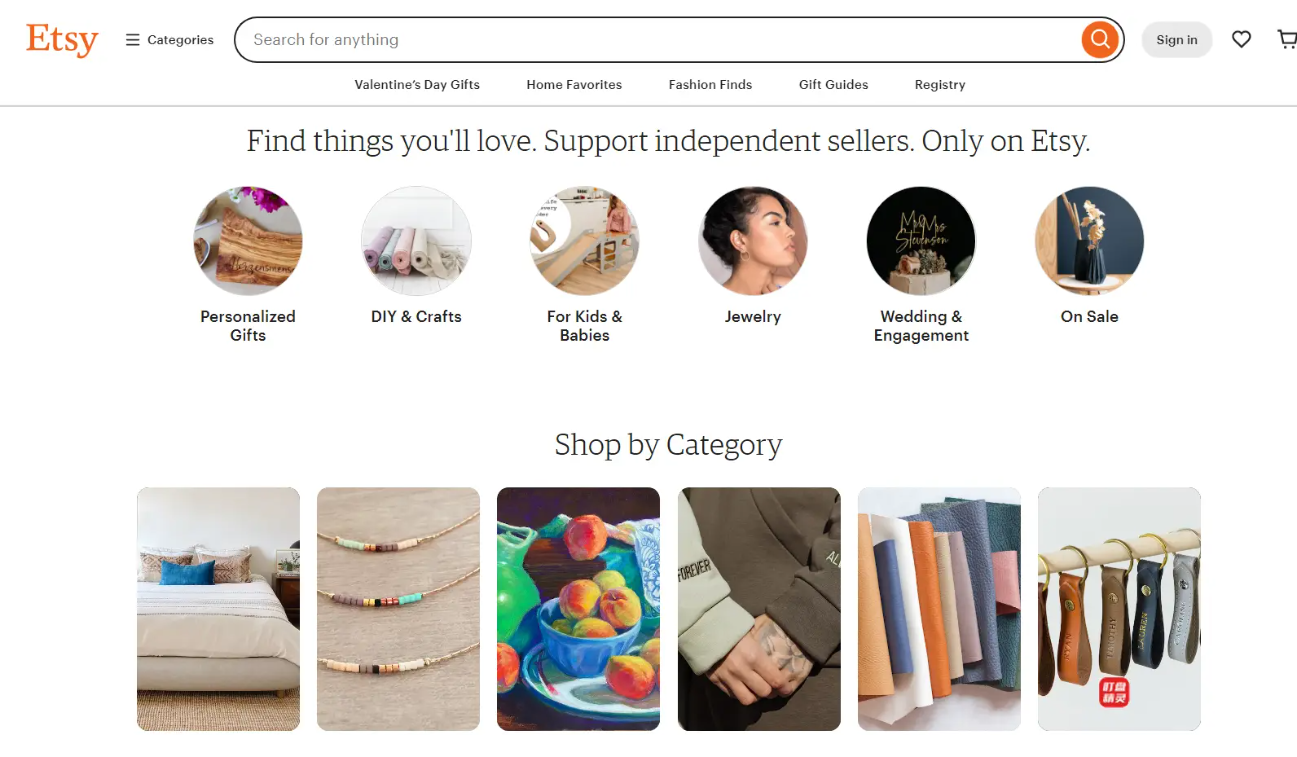
Task: Click the Sign in button
Action: pos(1176,40)
